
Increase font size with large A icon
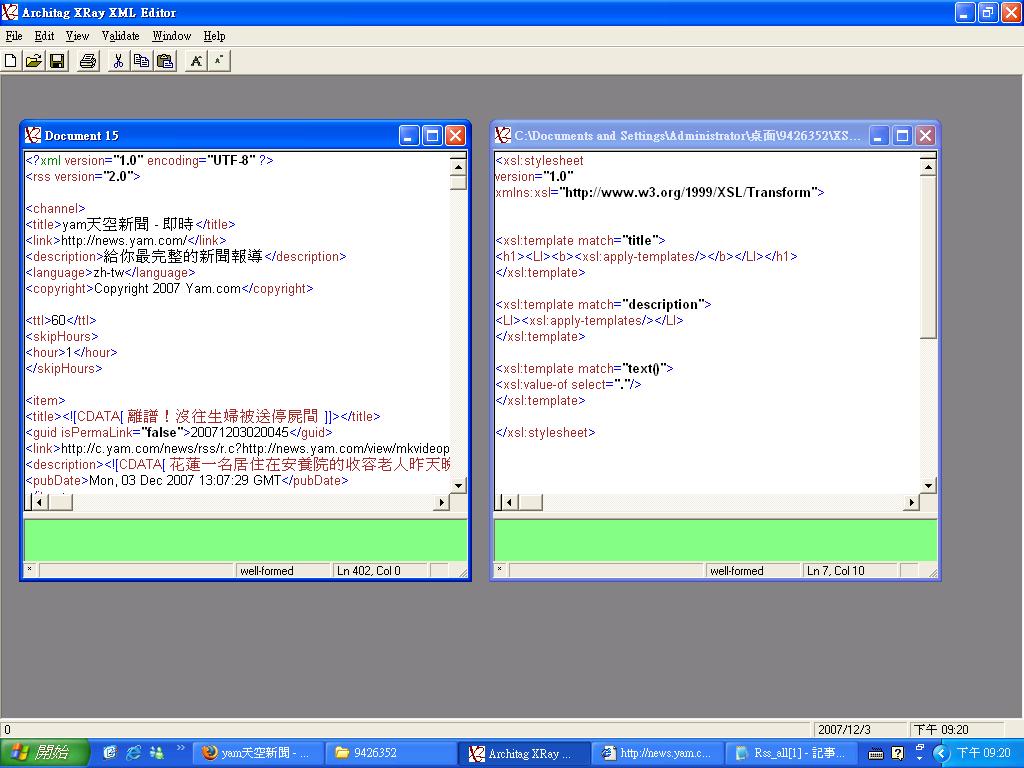coord(195,61)
